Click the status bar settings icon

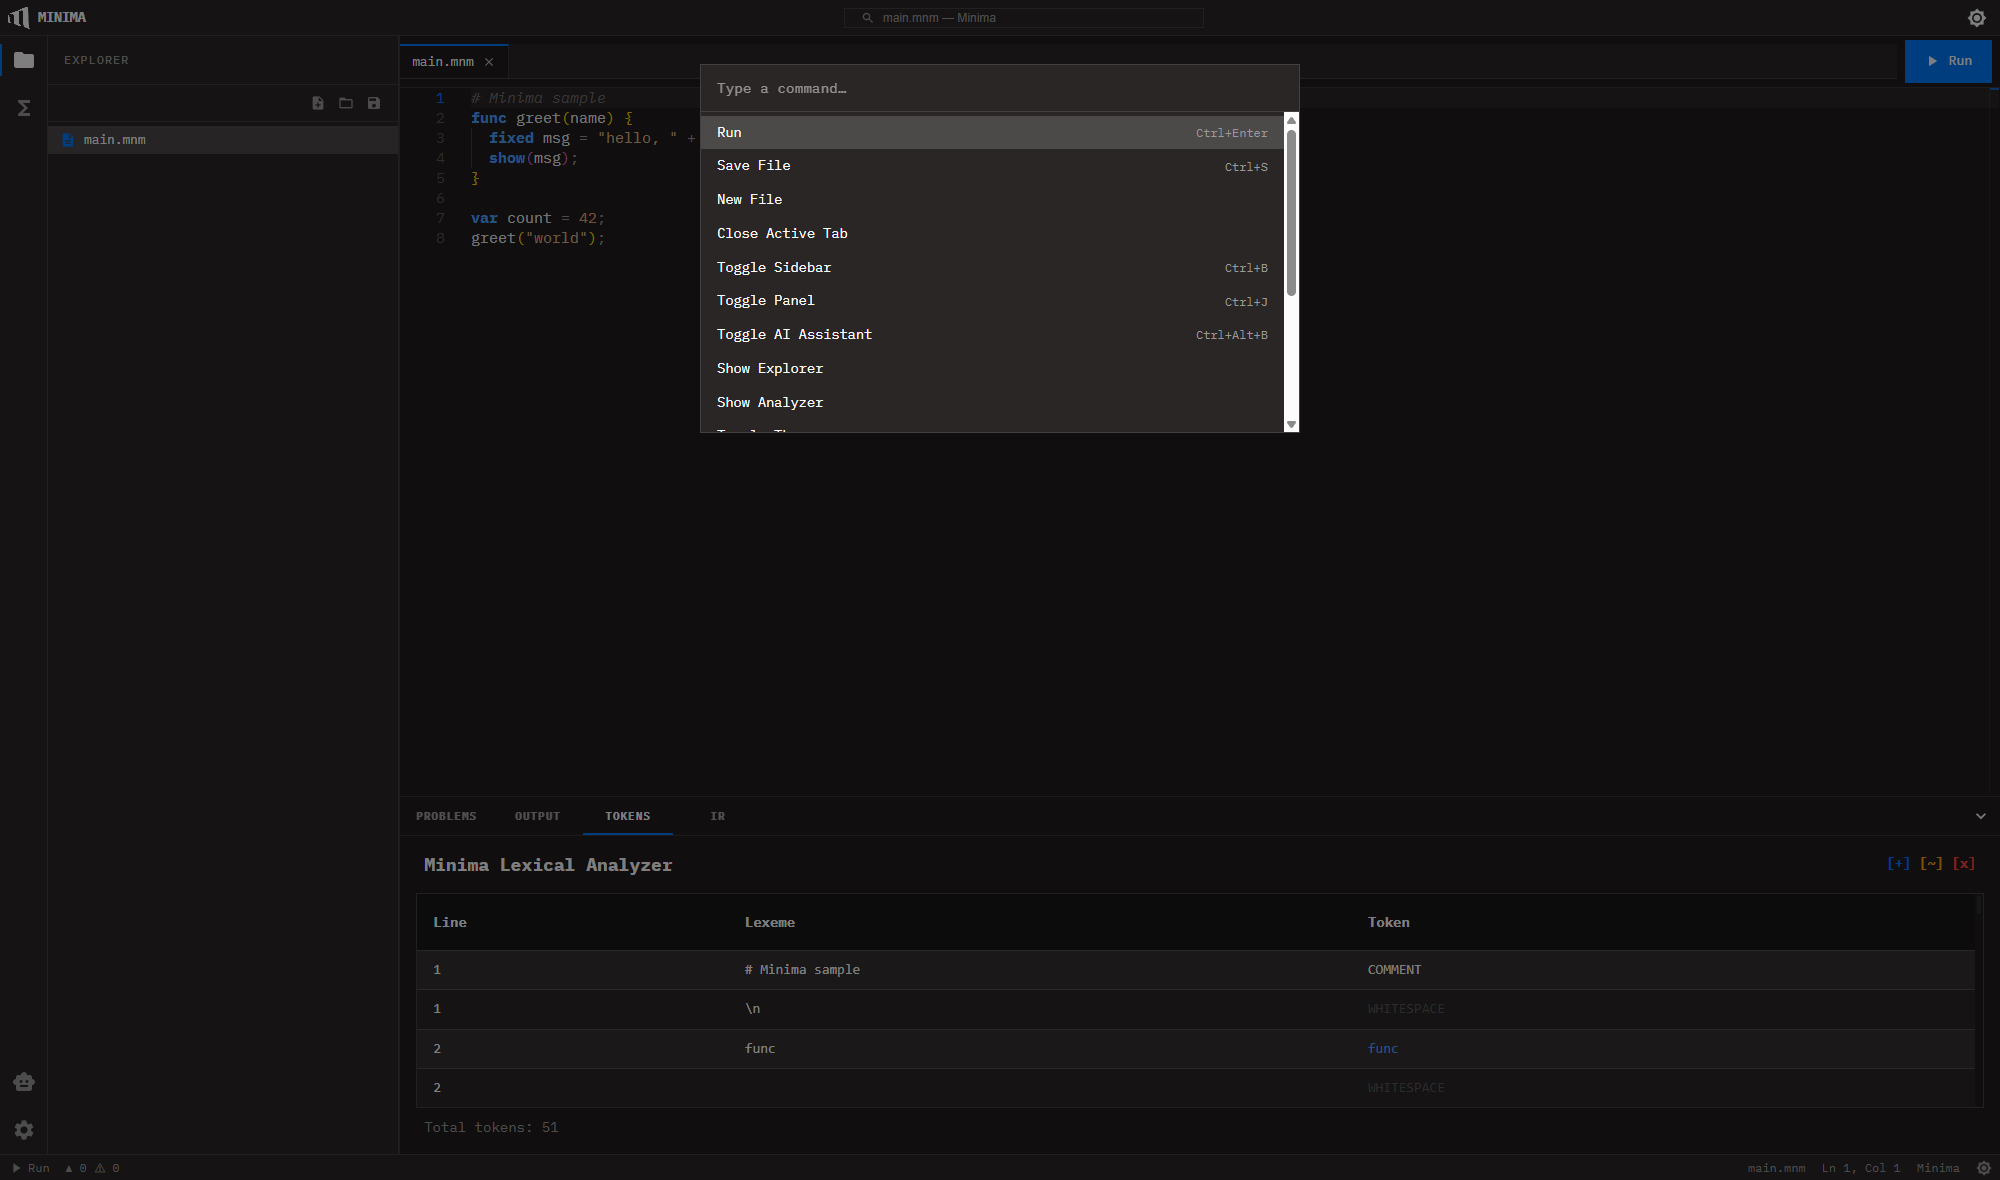tap(1984, 1168)
